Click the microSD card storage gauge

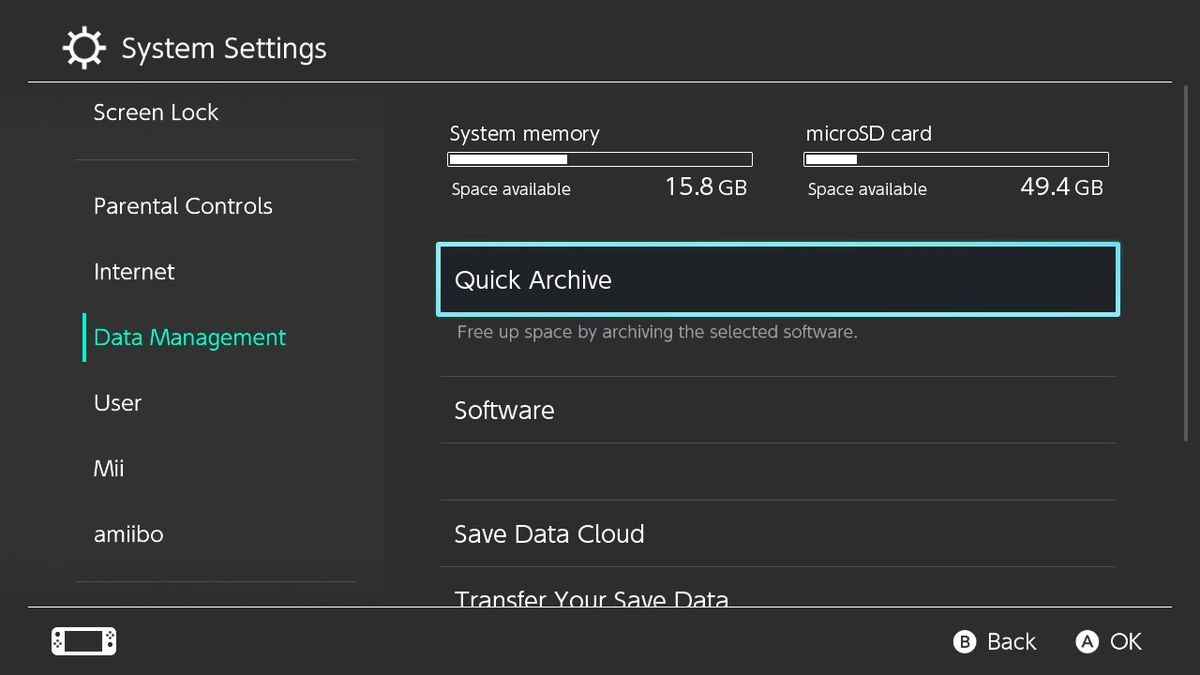[955, 159]
